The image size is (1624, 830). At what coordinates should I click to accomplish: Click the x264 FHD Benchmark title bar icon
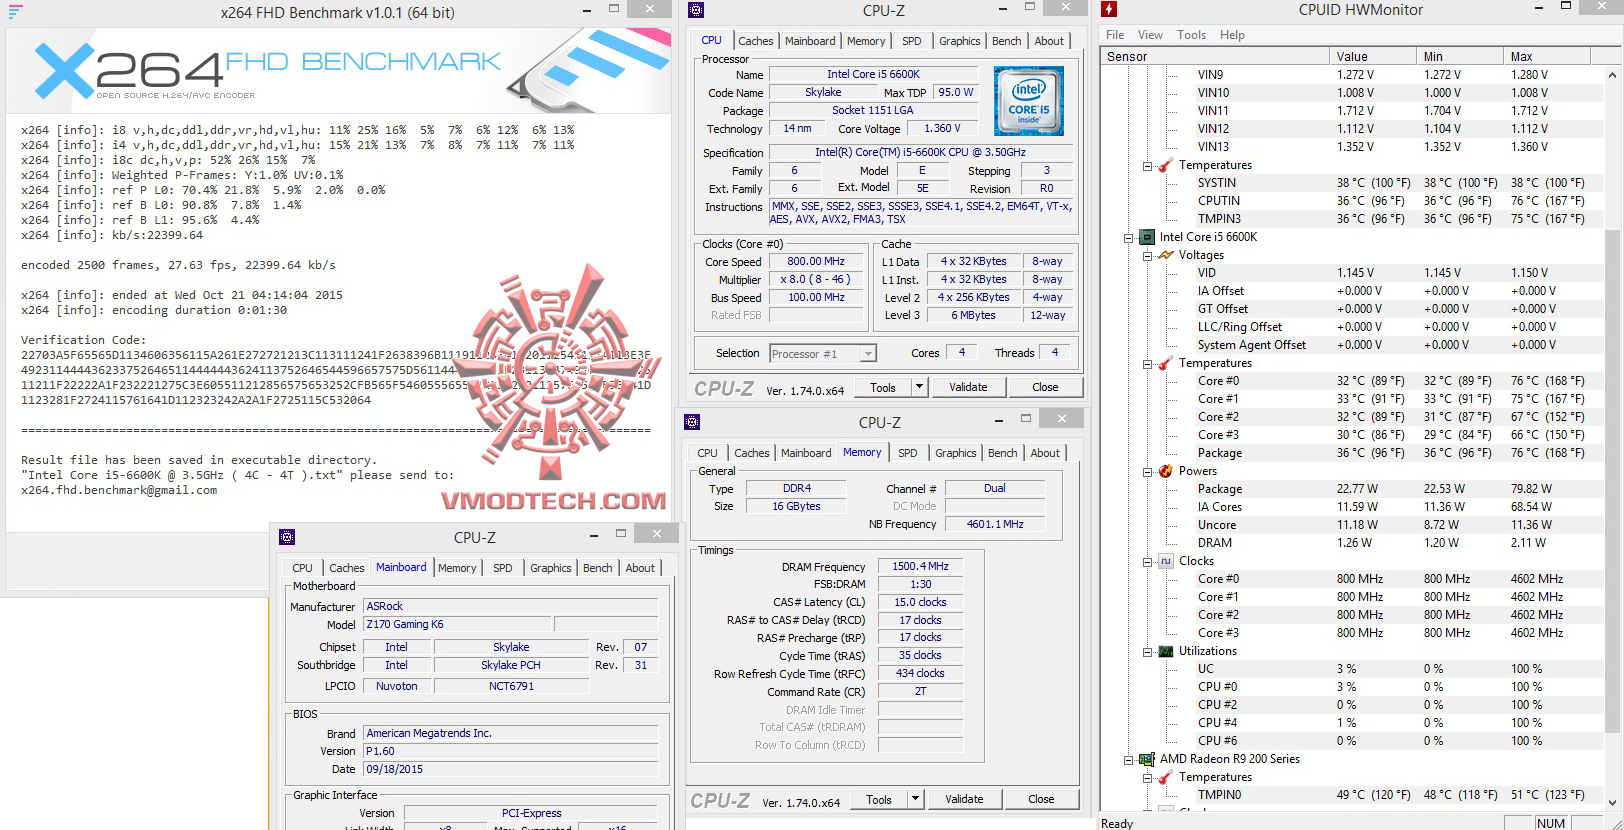click(x=15, y=11)
